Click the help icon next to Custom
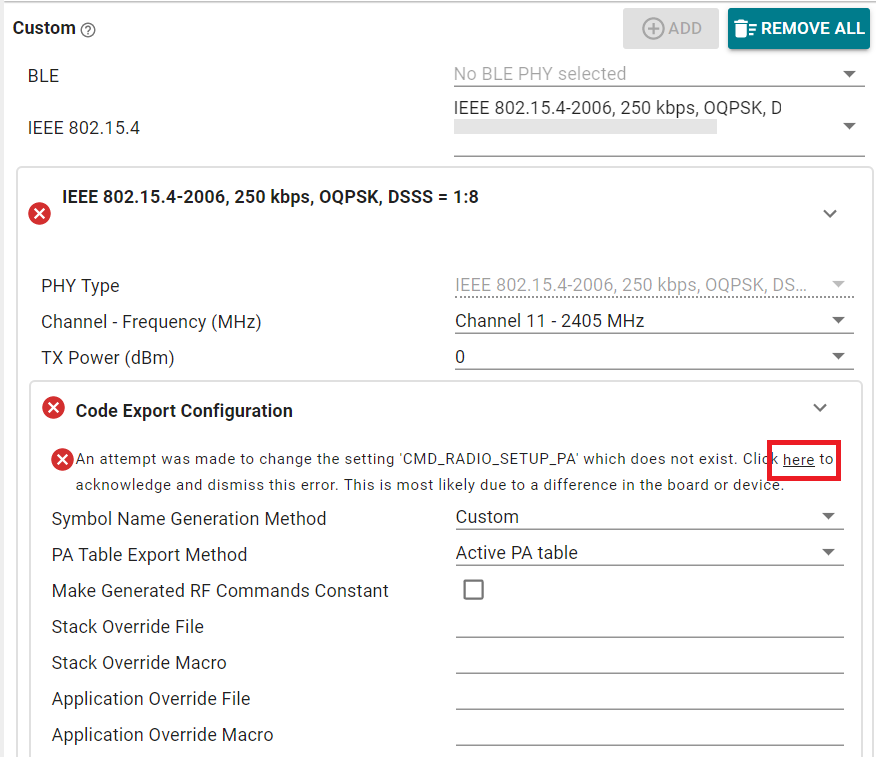876x757 pixels. [88, 30]
